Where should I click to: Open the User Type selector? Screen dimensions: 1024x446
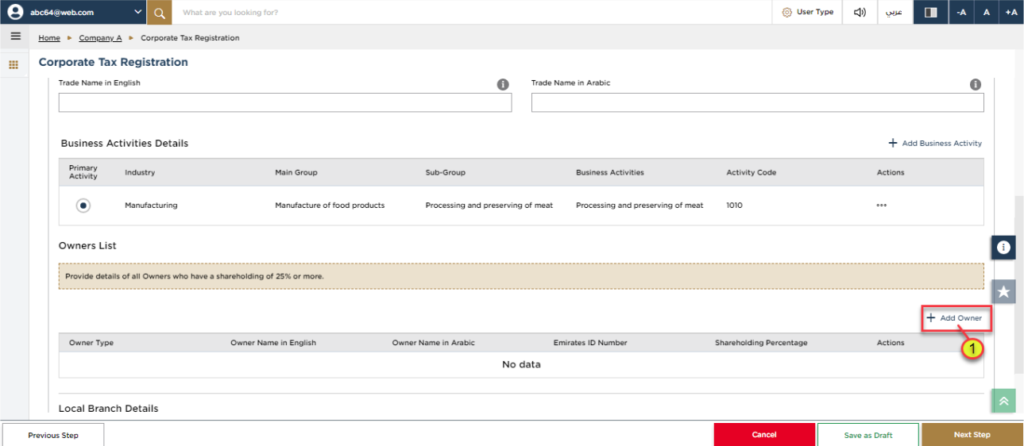pyautogui.click(x=808, y=12)
